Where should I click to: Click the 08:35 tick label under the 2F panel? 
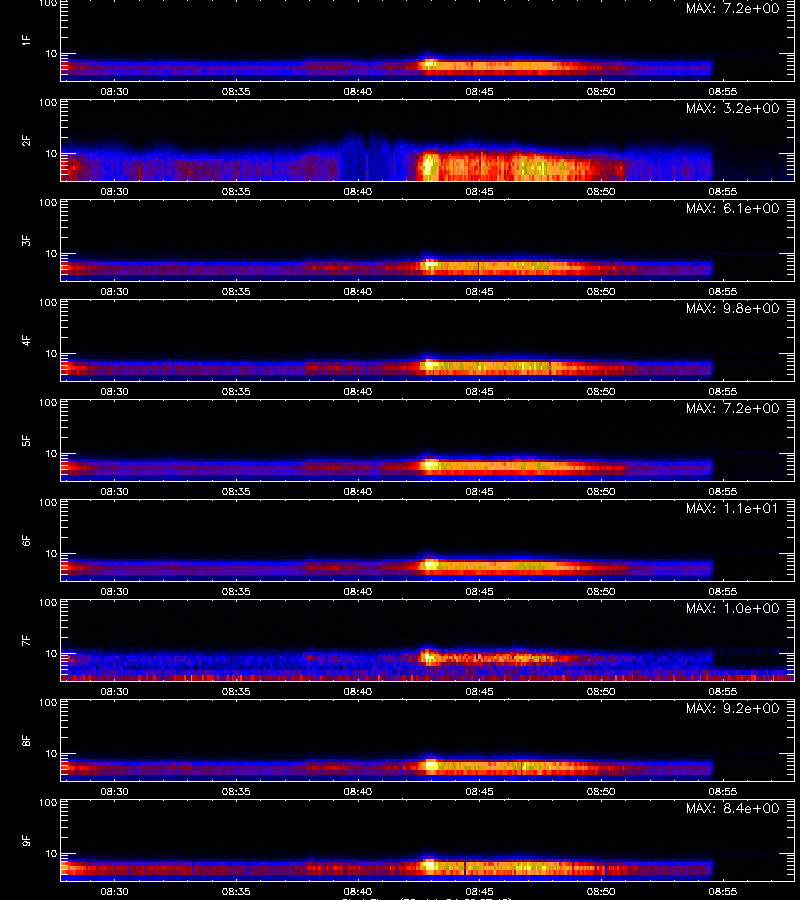pyautogui.click(x=236, y=191)
